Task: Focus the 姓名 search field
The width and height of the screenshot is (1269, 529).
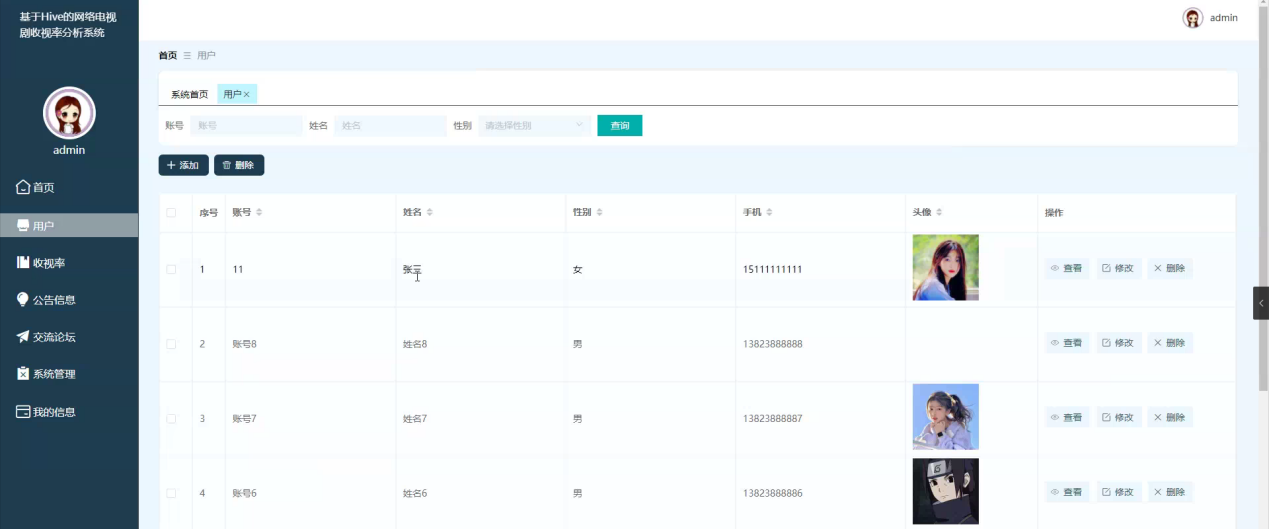Action: tap(390, 125)
